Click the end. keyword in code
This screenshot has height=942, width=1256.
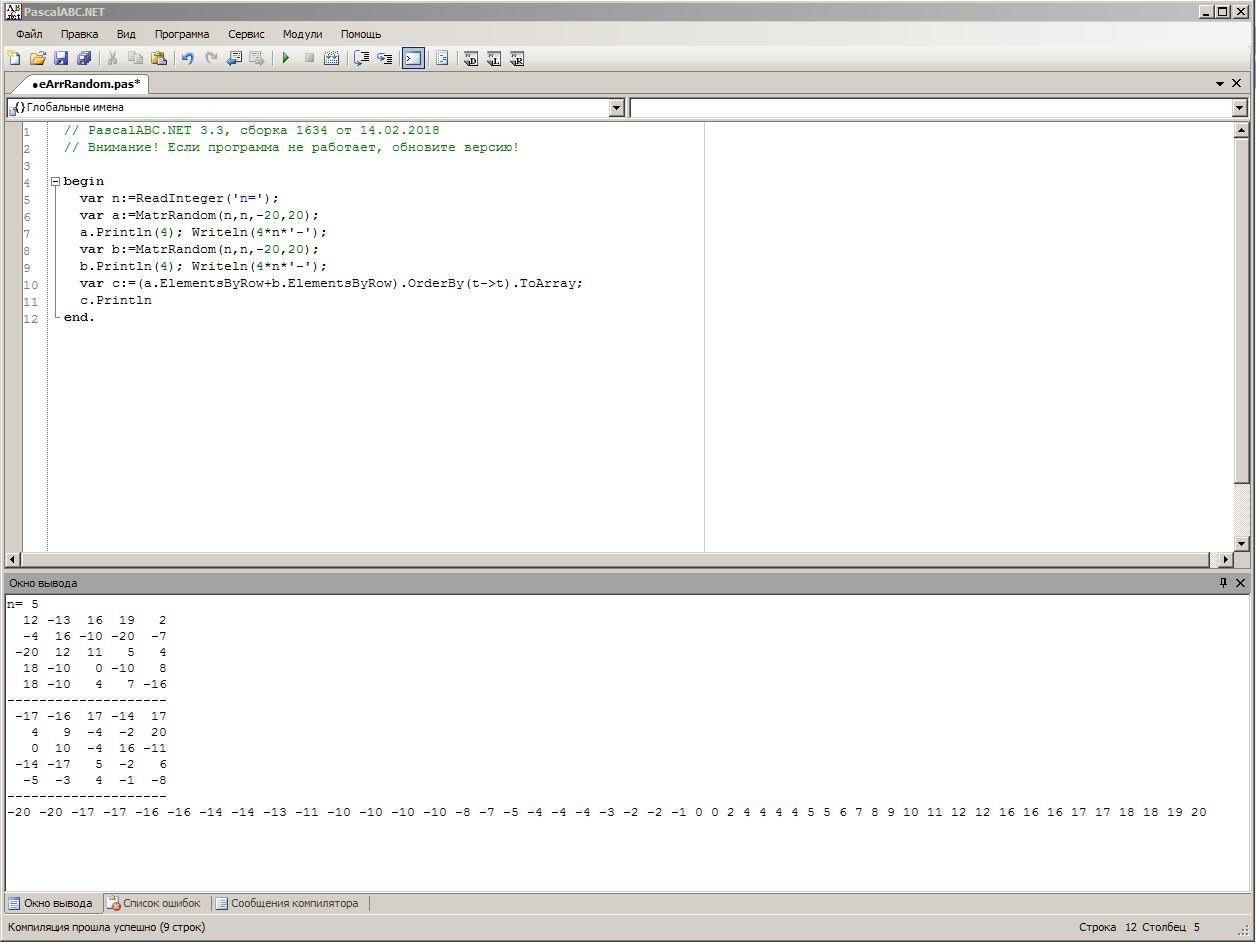(x=79, y=317)
